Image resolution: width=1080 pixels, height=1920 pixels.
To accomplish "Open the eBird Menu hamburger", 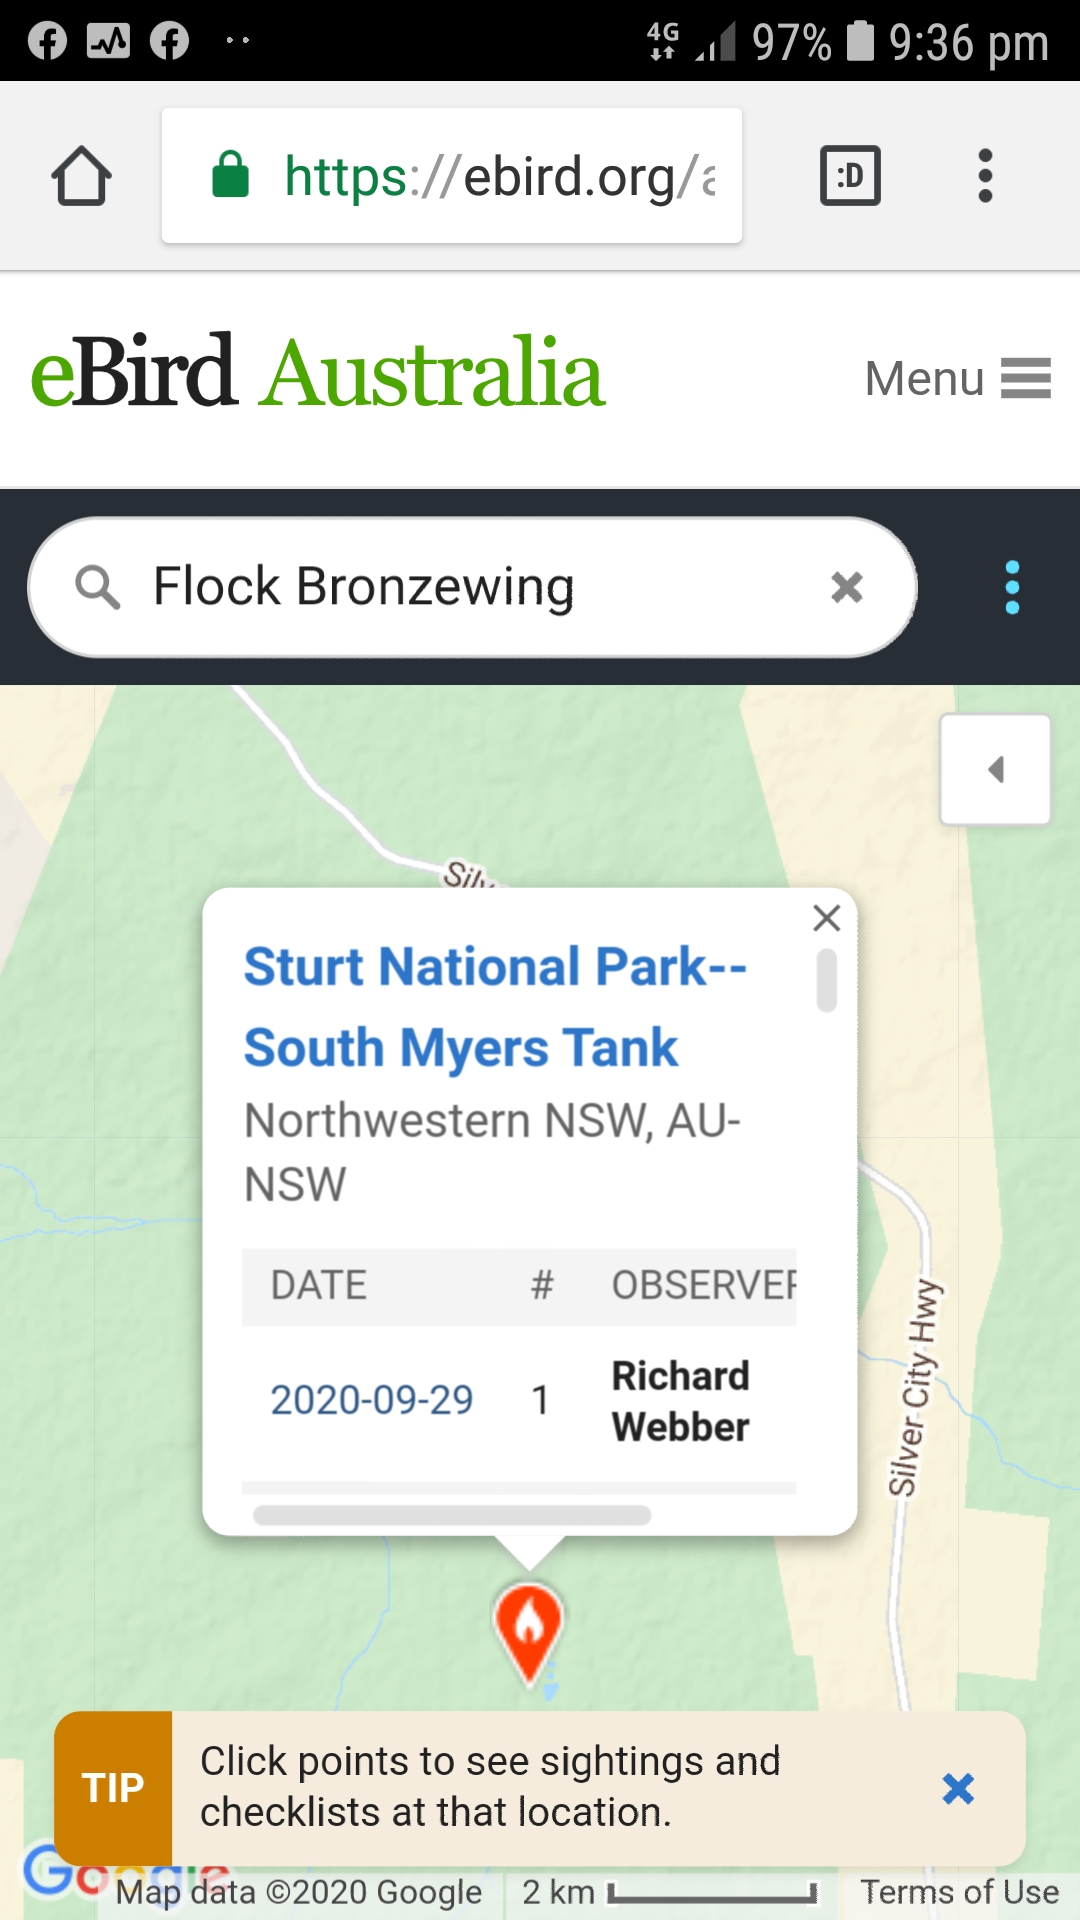I will coord(958,379).
